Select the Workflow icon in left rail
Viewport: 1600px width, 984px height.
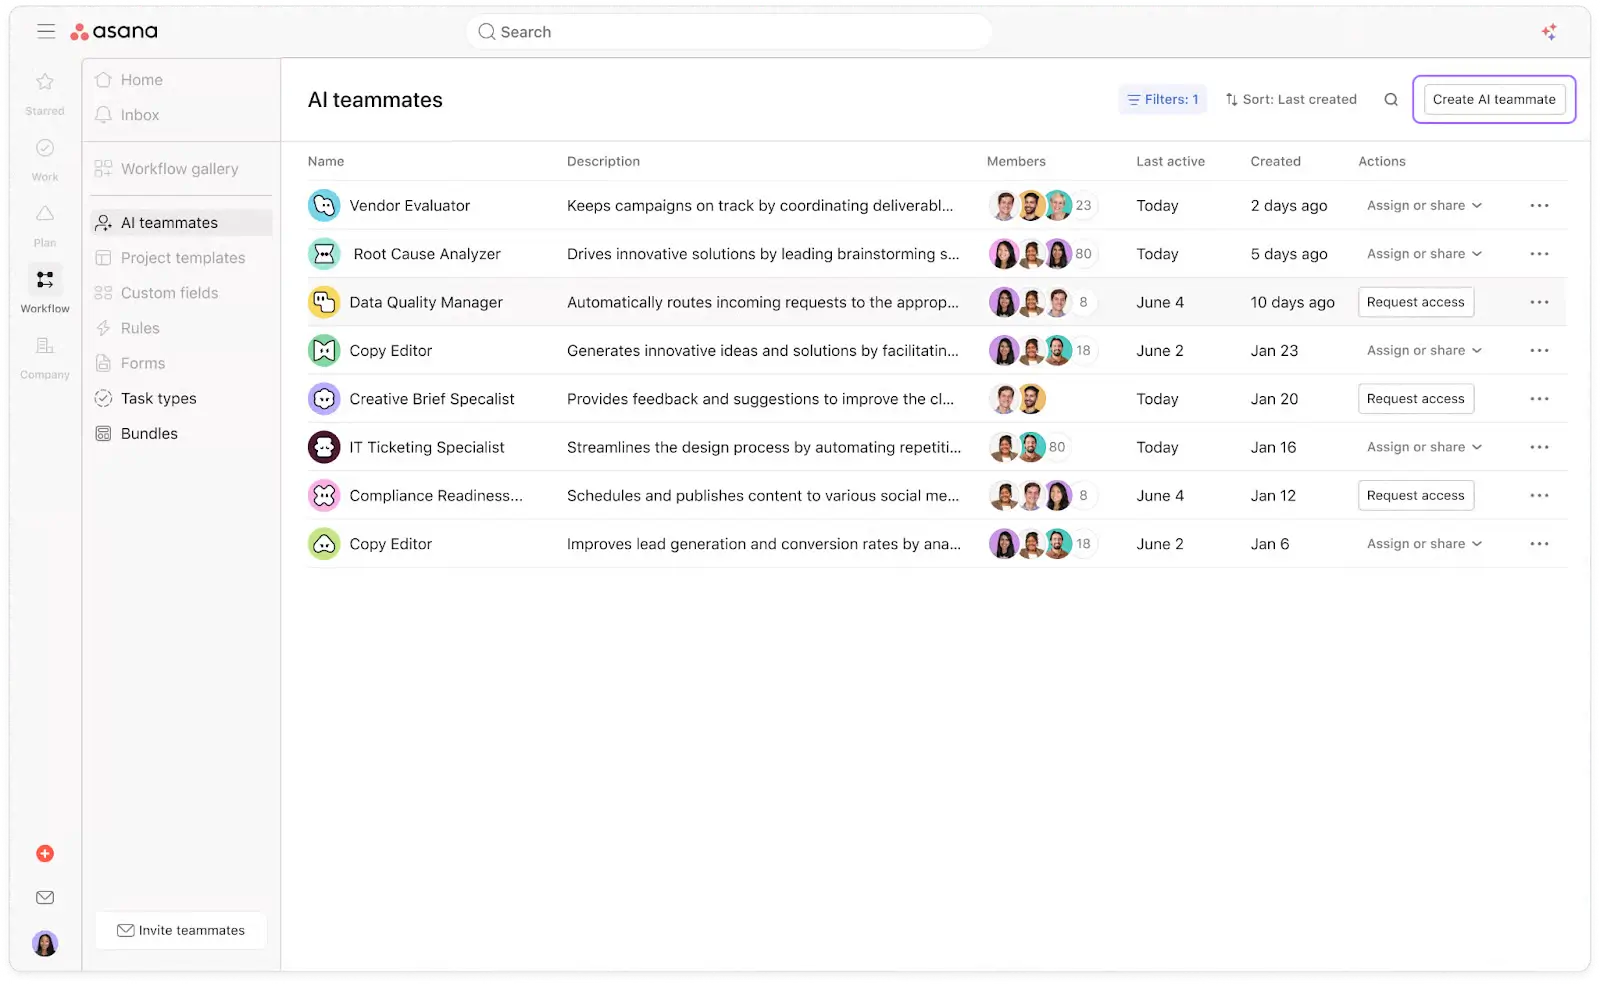point(44,280)
